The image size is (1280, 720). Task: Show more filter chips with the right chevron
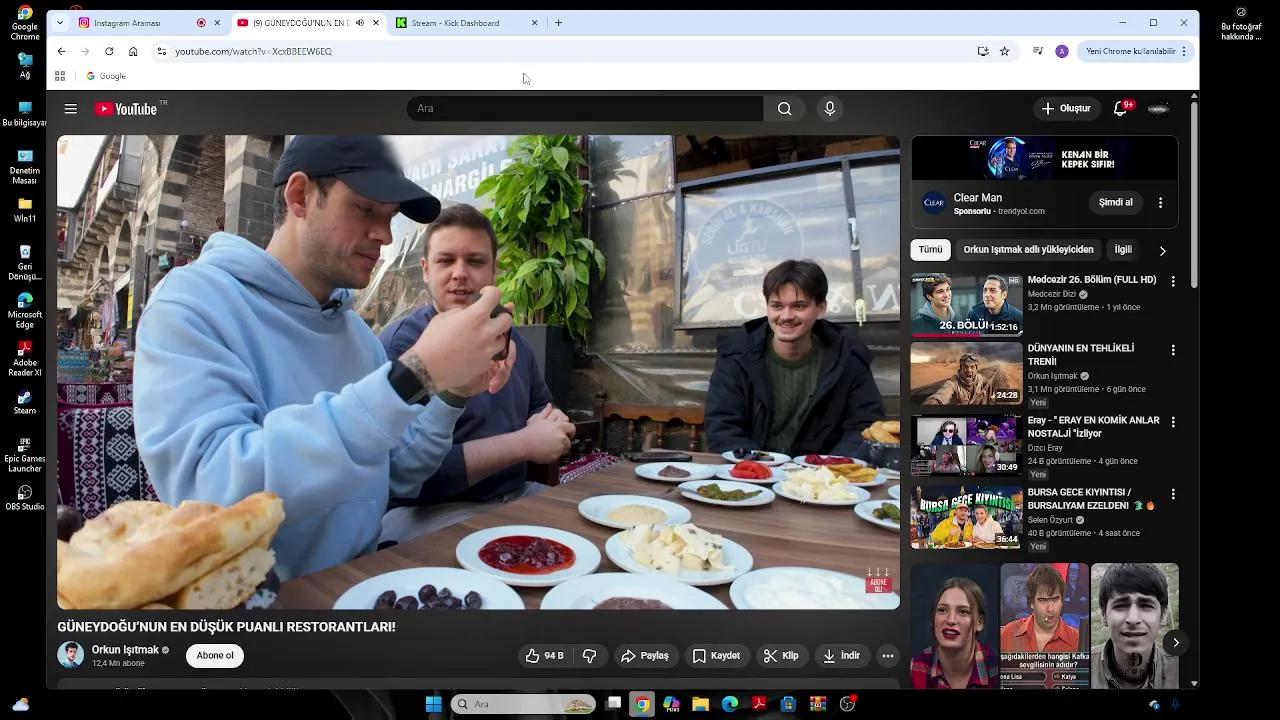point(1162,251)
